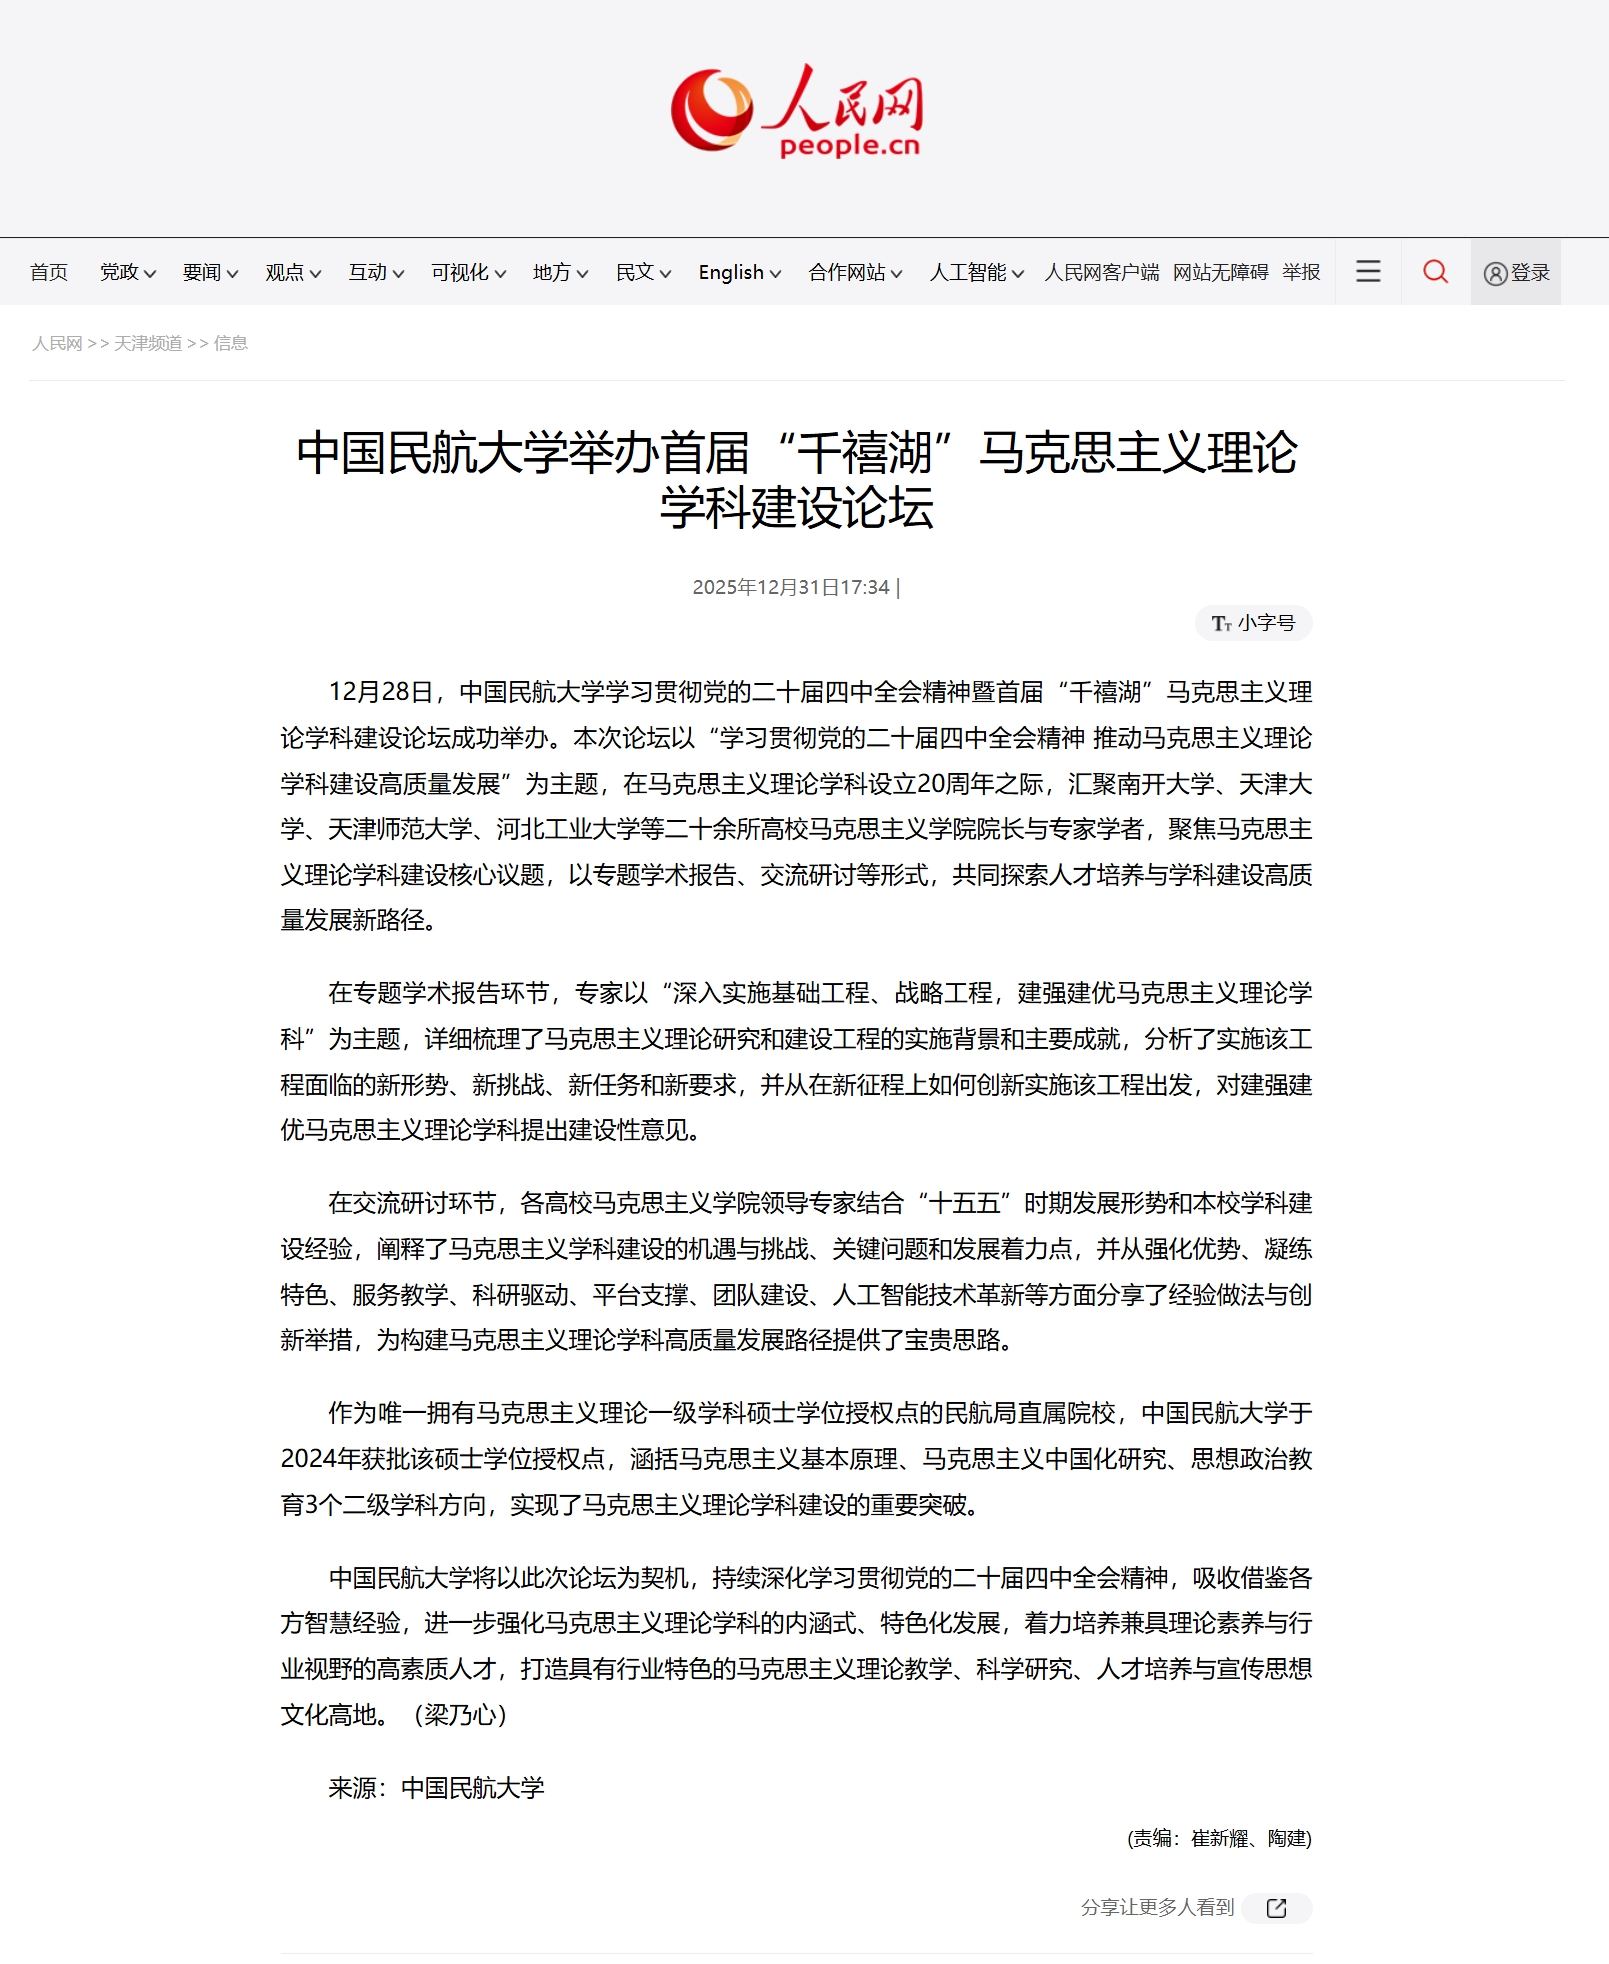
Task: Click the share arrow icon
Action: click(1276, 1908)
